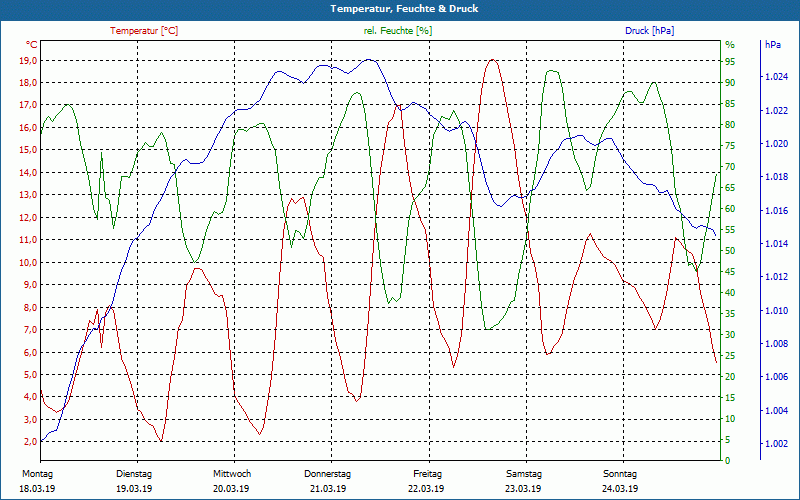The width and height of the screenshot is (800, 500).
Task: Click the 55 humidity axis value
Action: coord(730,230)
